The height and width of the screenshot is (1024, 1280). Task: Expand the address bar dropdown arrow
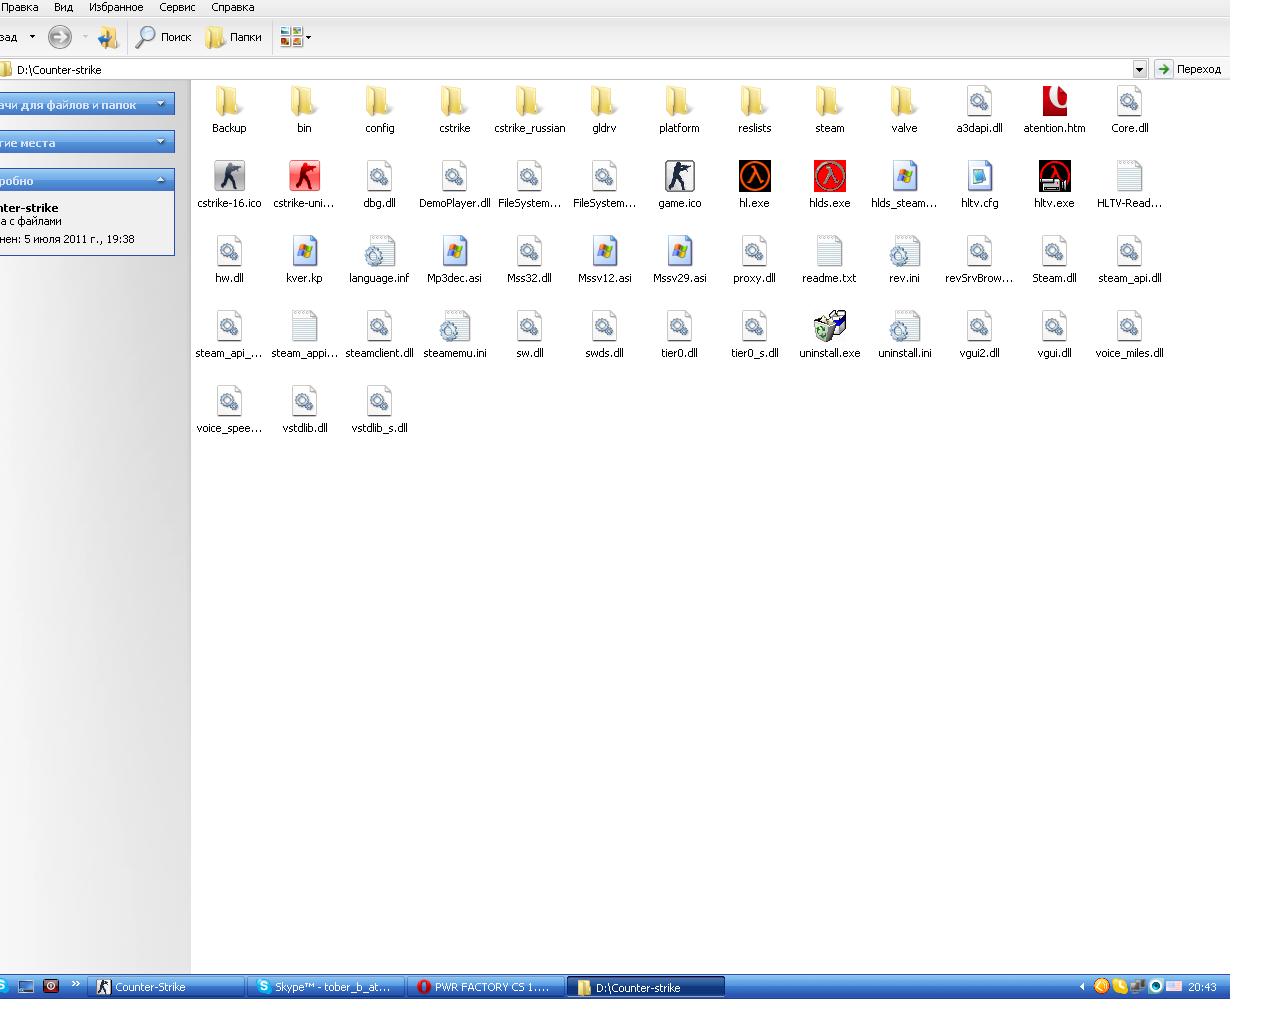1139,69
